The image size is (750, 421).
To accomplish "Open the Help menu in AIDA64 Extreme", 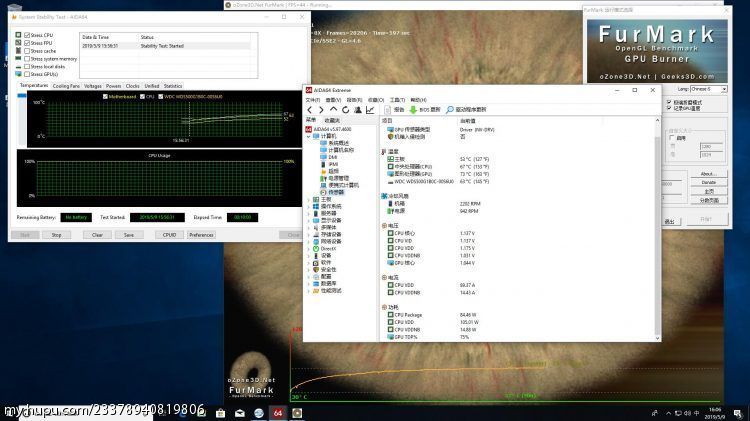I will pyautogui.click(x=419, y=100).
